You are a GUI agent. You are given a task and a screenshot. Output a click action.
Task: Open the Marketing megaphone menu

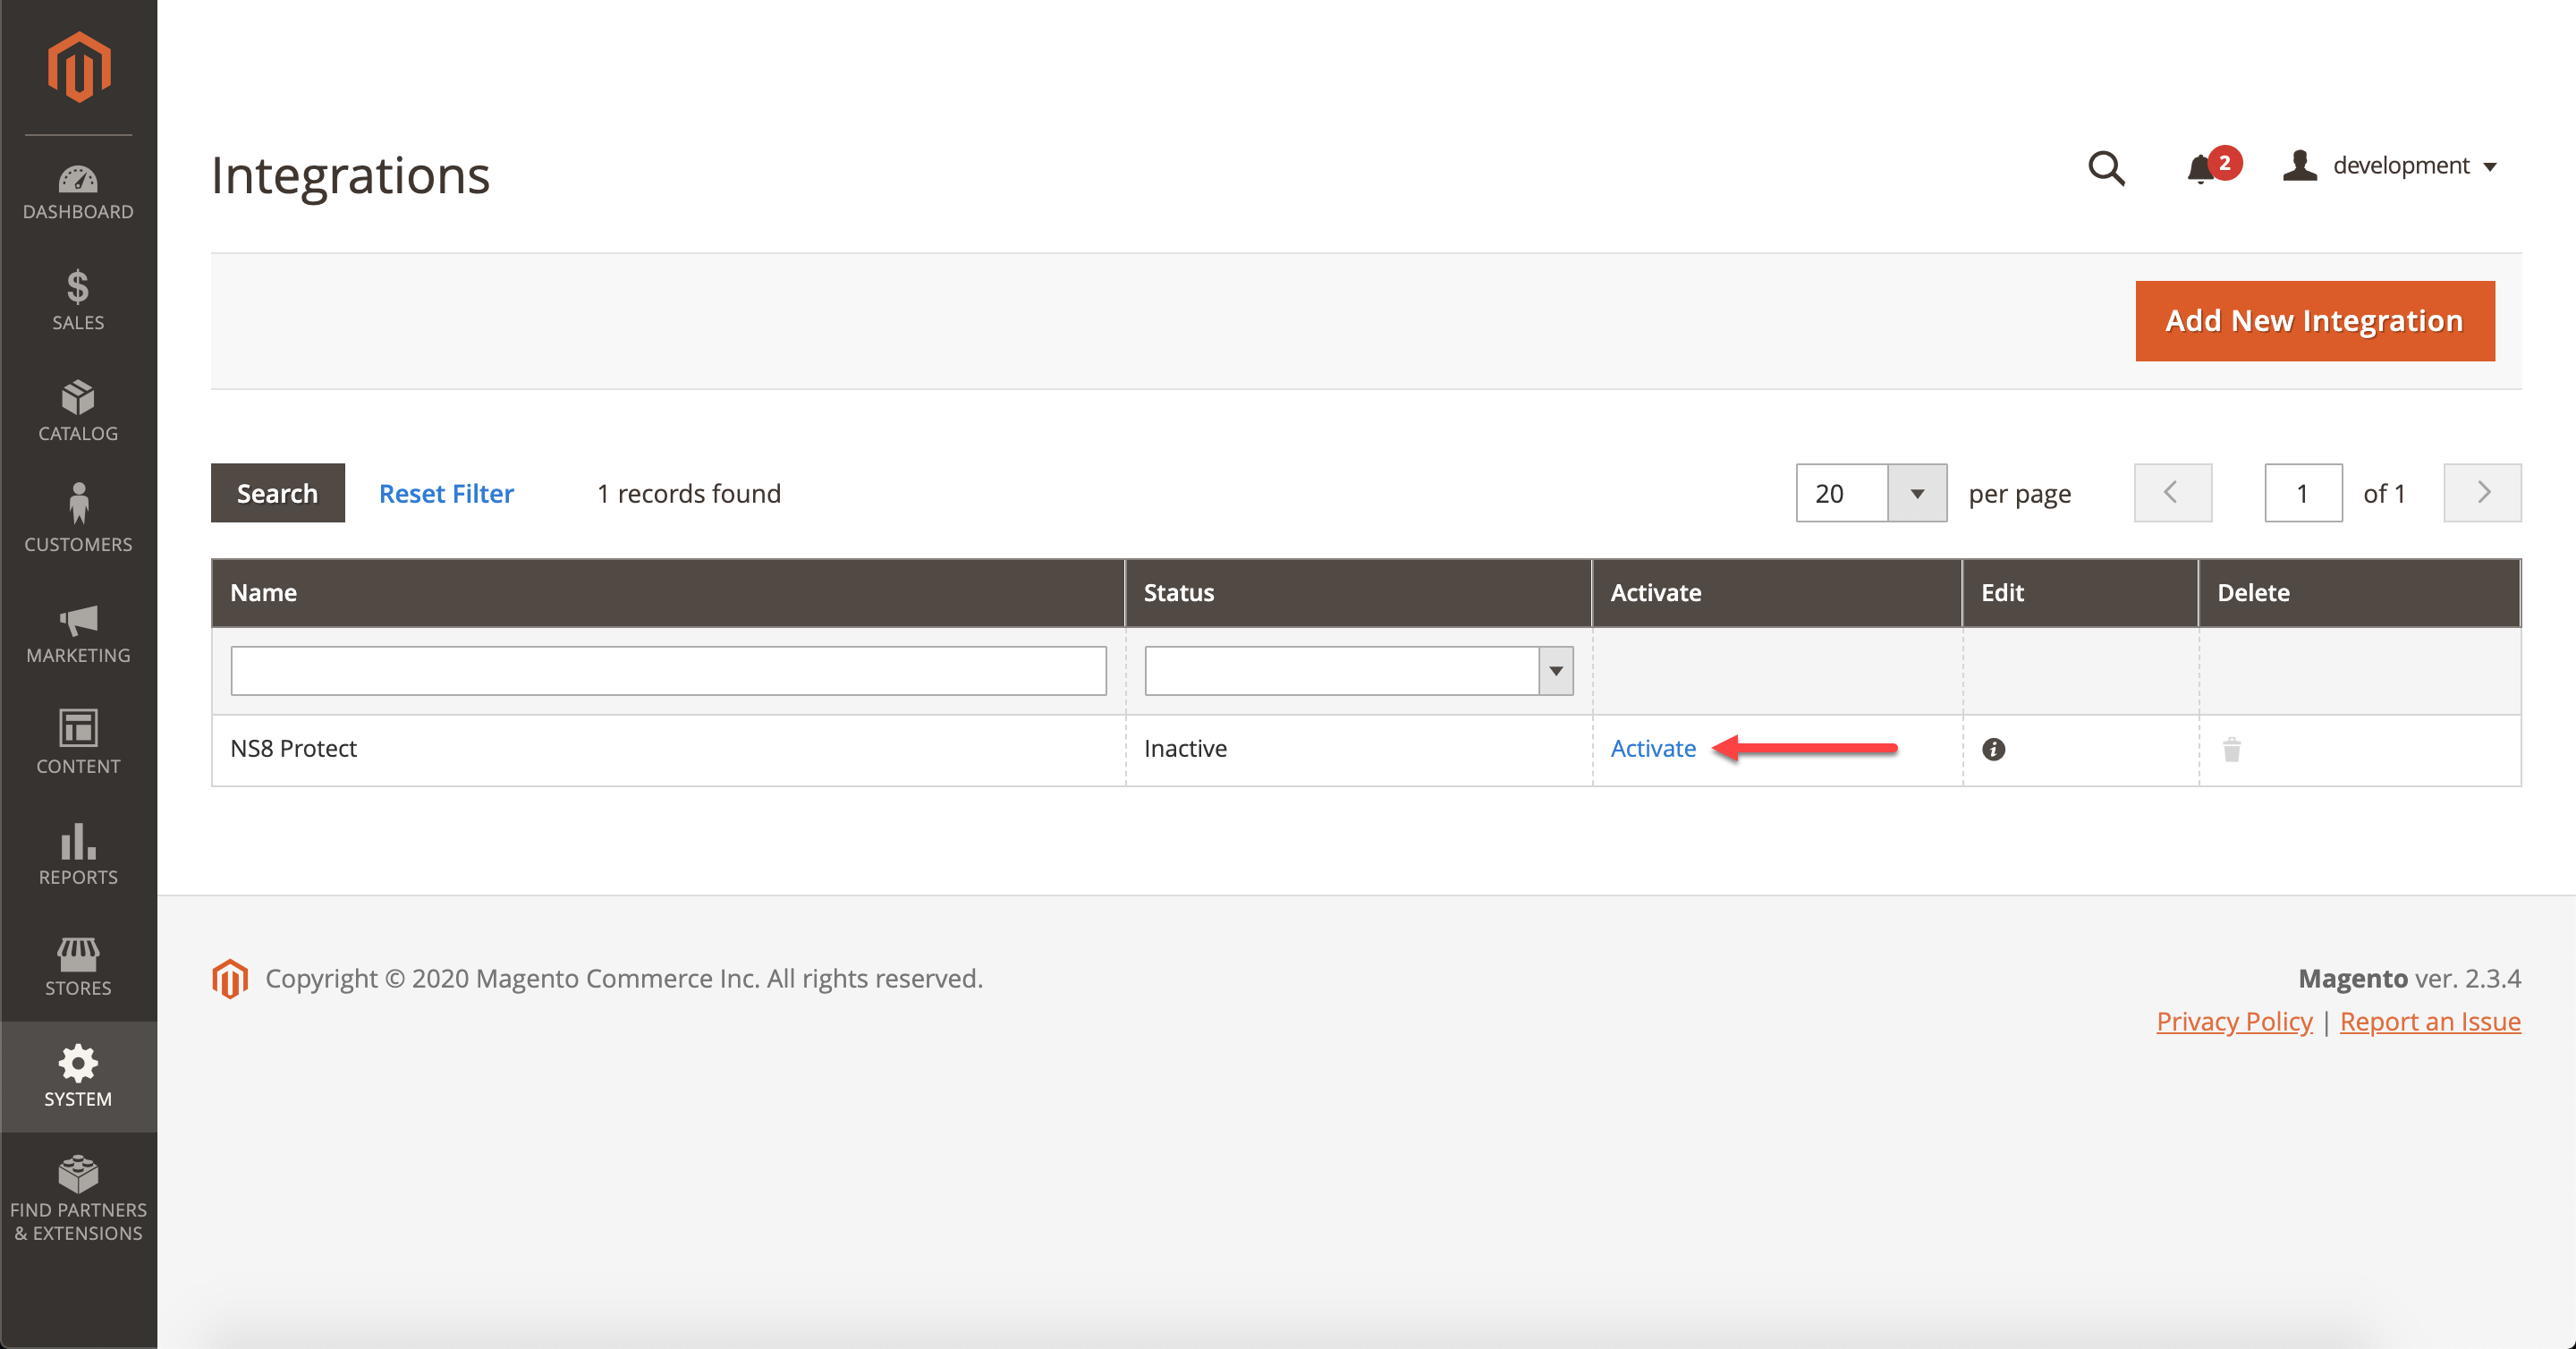pos(78,632)
